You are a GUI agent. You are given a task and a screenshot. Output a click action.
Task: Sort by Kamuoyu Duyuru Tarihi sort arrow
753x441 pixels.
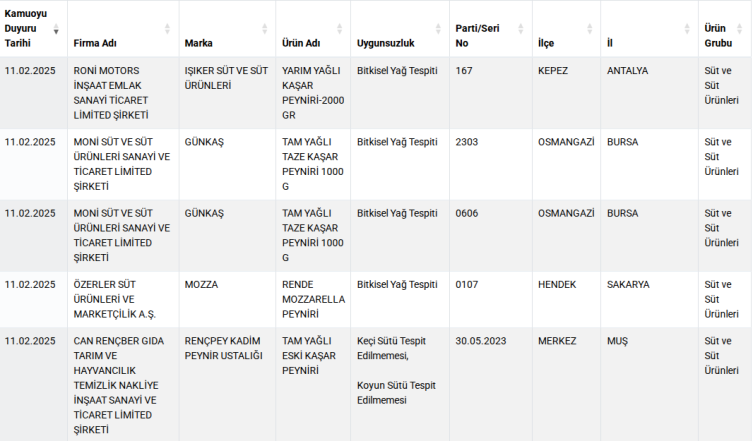(56, 29)
